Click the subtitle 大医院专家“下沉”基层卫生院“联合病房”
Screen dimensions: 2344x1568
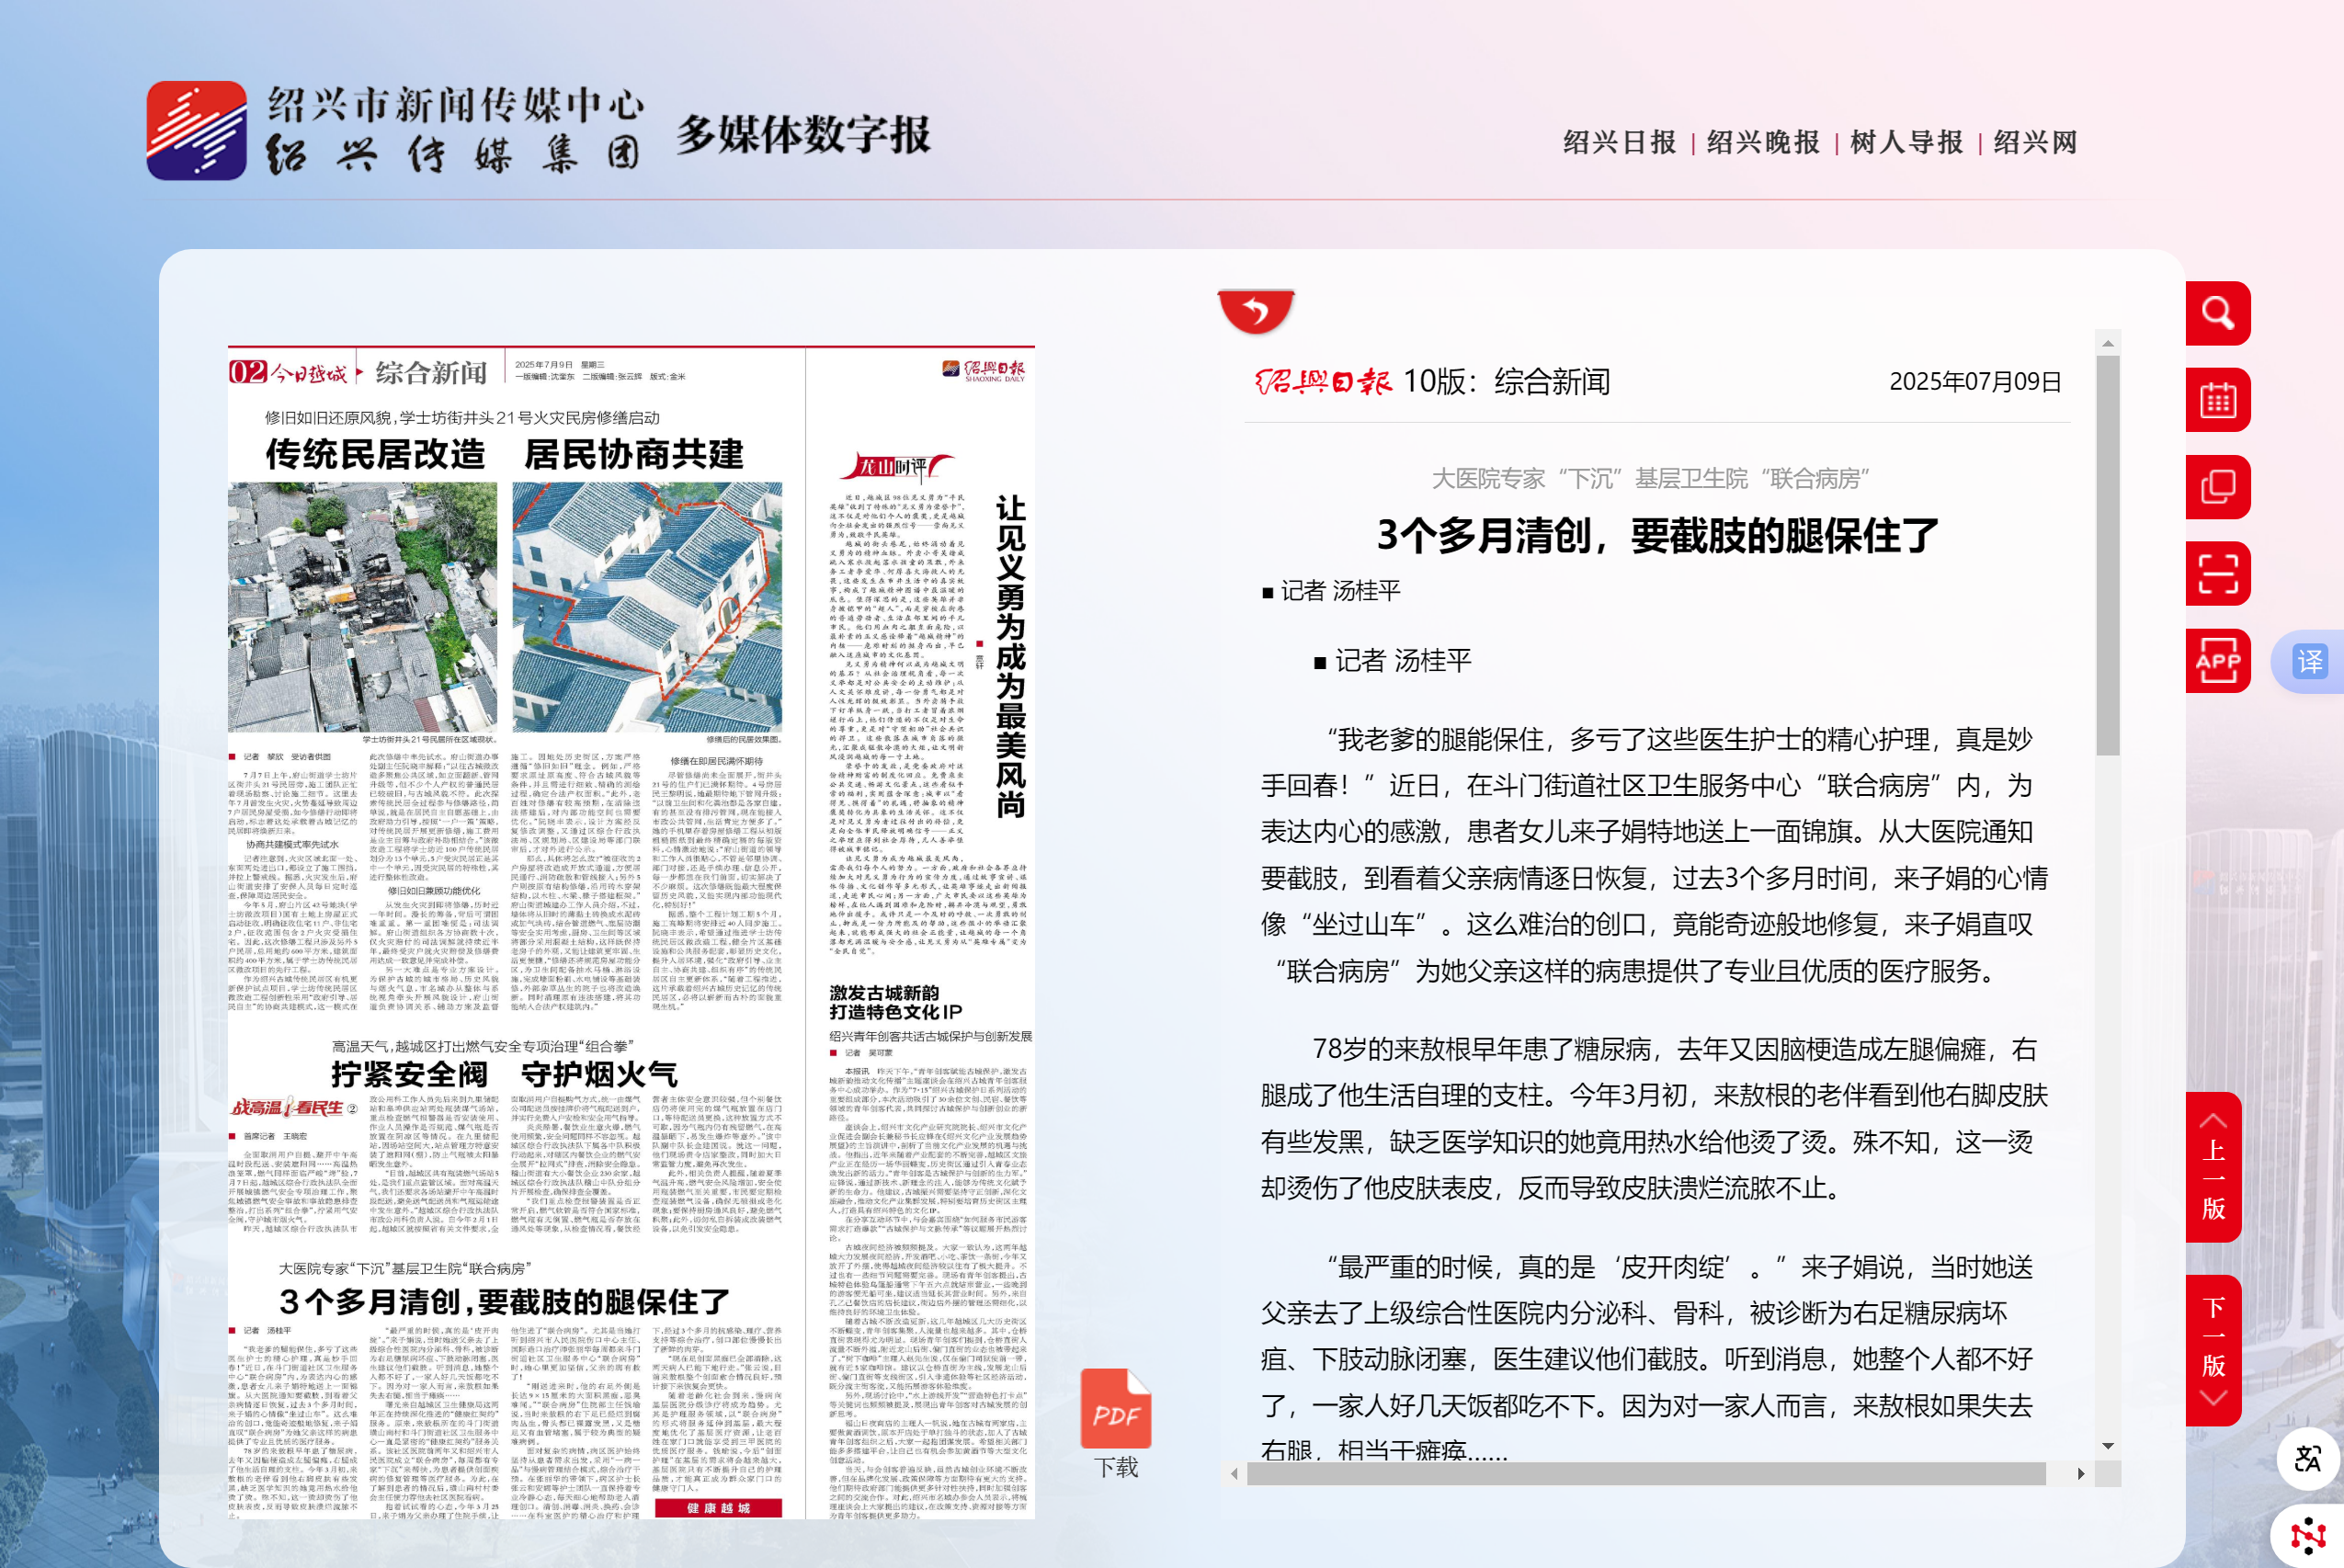point(1650,479)
